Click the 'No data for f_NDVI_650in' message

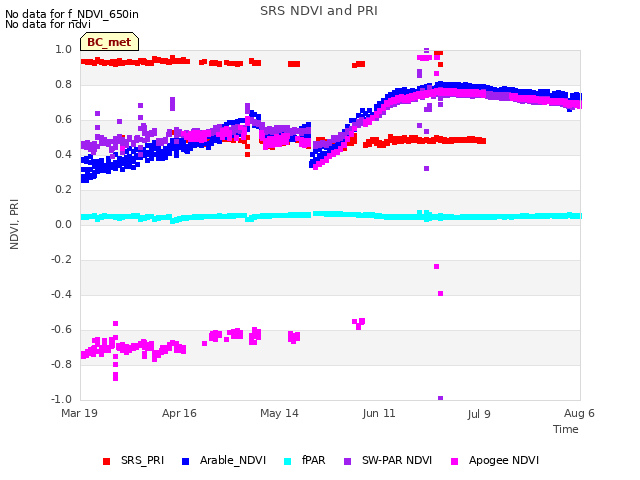pos(72,14)
